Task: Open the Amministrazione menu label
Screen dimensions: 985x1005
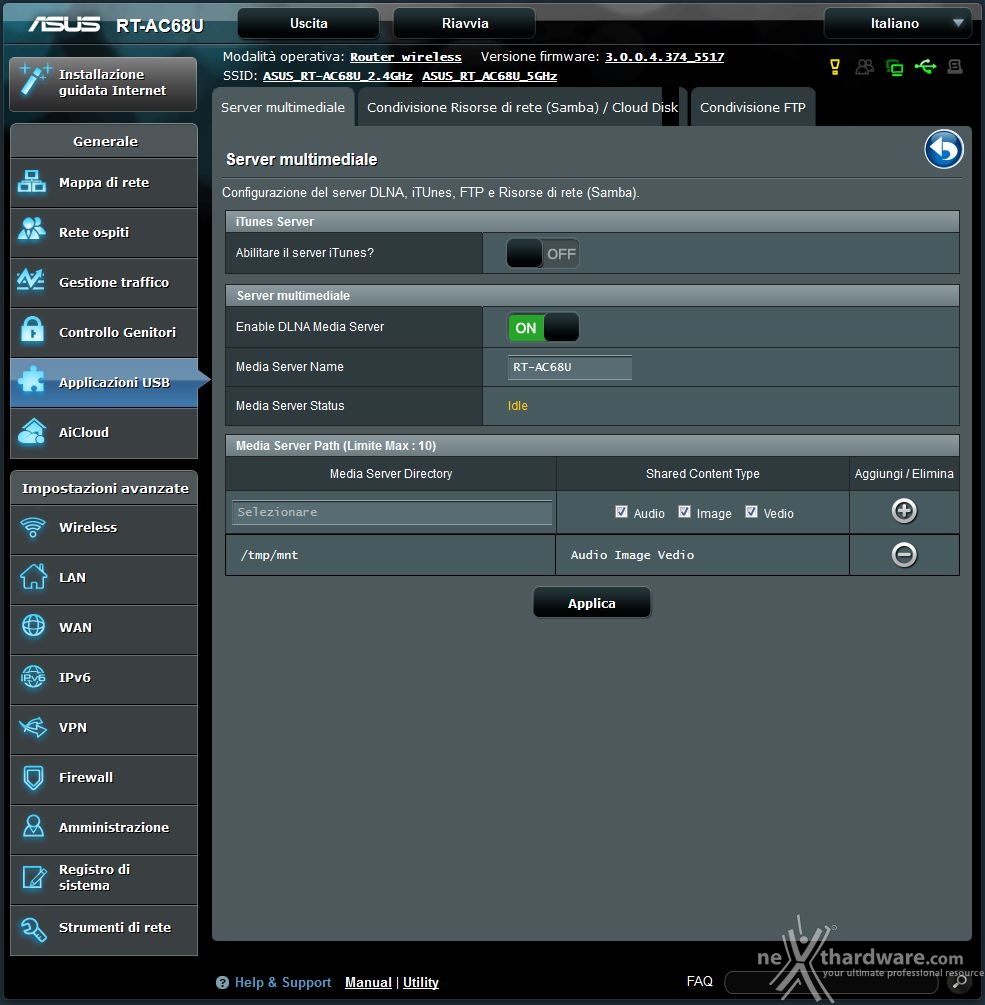Action: tap(114, 827)
